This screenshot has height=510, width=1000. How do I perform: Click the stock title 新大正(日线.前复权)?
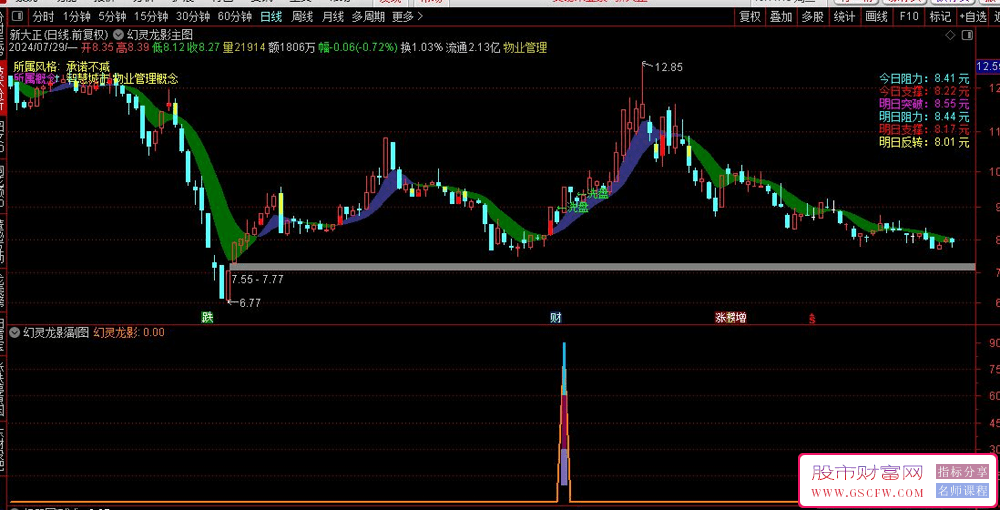click(x=60, y=34)
